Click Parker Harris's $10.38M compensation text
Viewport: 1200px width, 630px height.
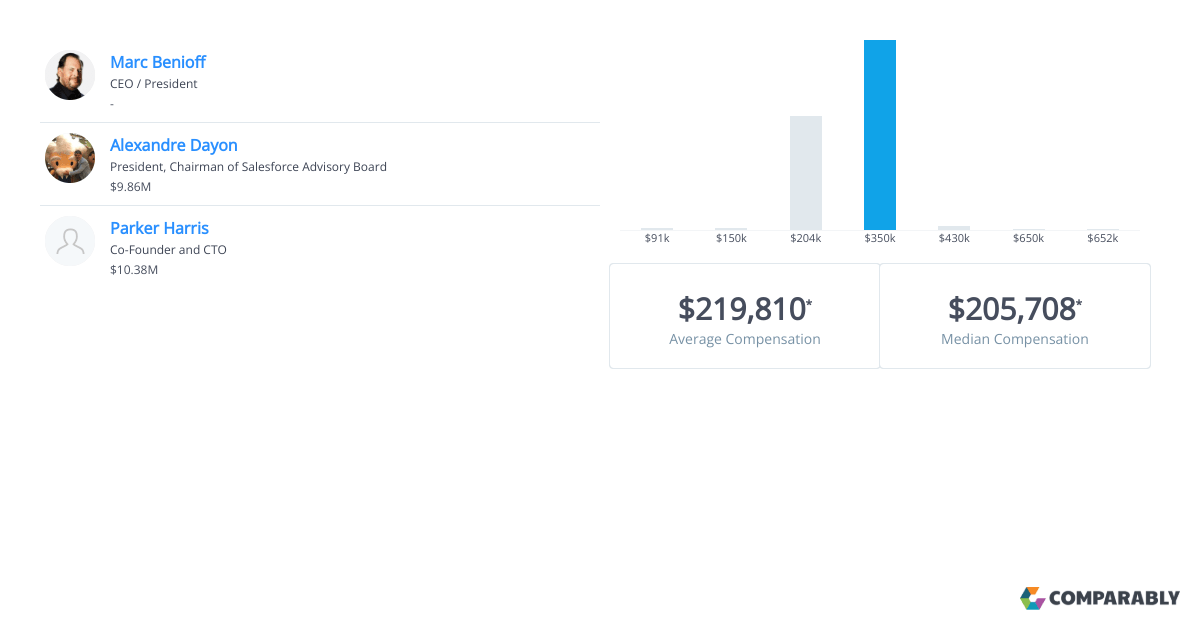pos(134,270)
